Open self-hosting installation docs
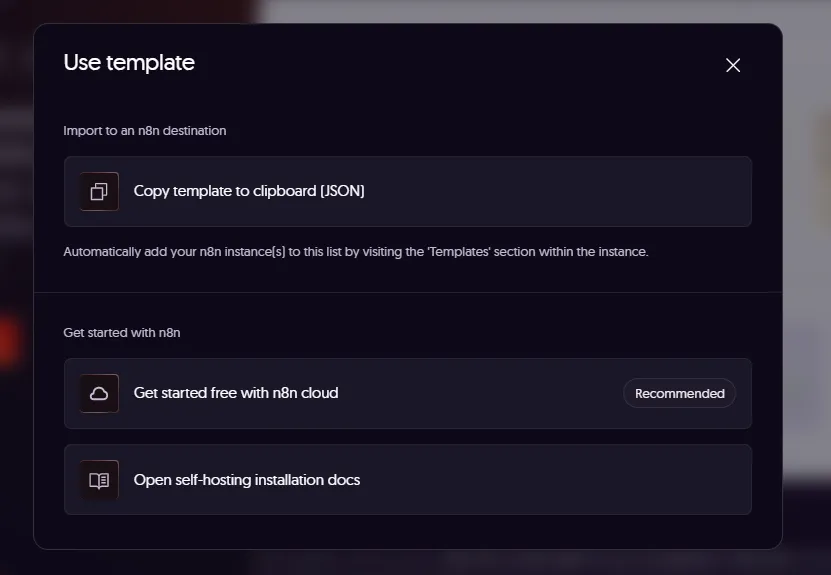The image size is (831, 575). (408, 480)
